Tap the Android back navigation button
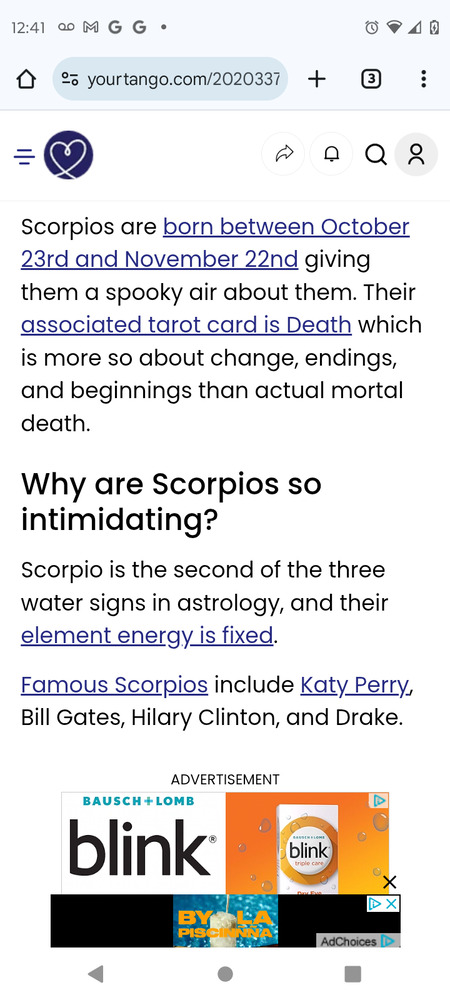This screenshot has width=450, height=1000. (96, 974)
